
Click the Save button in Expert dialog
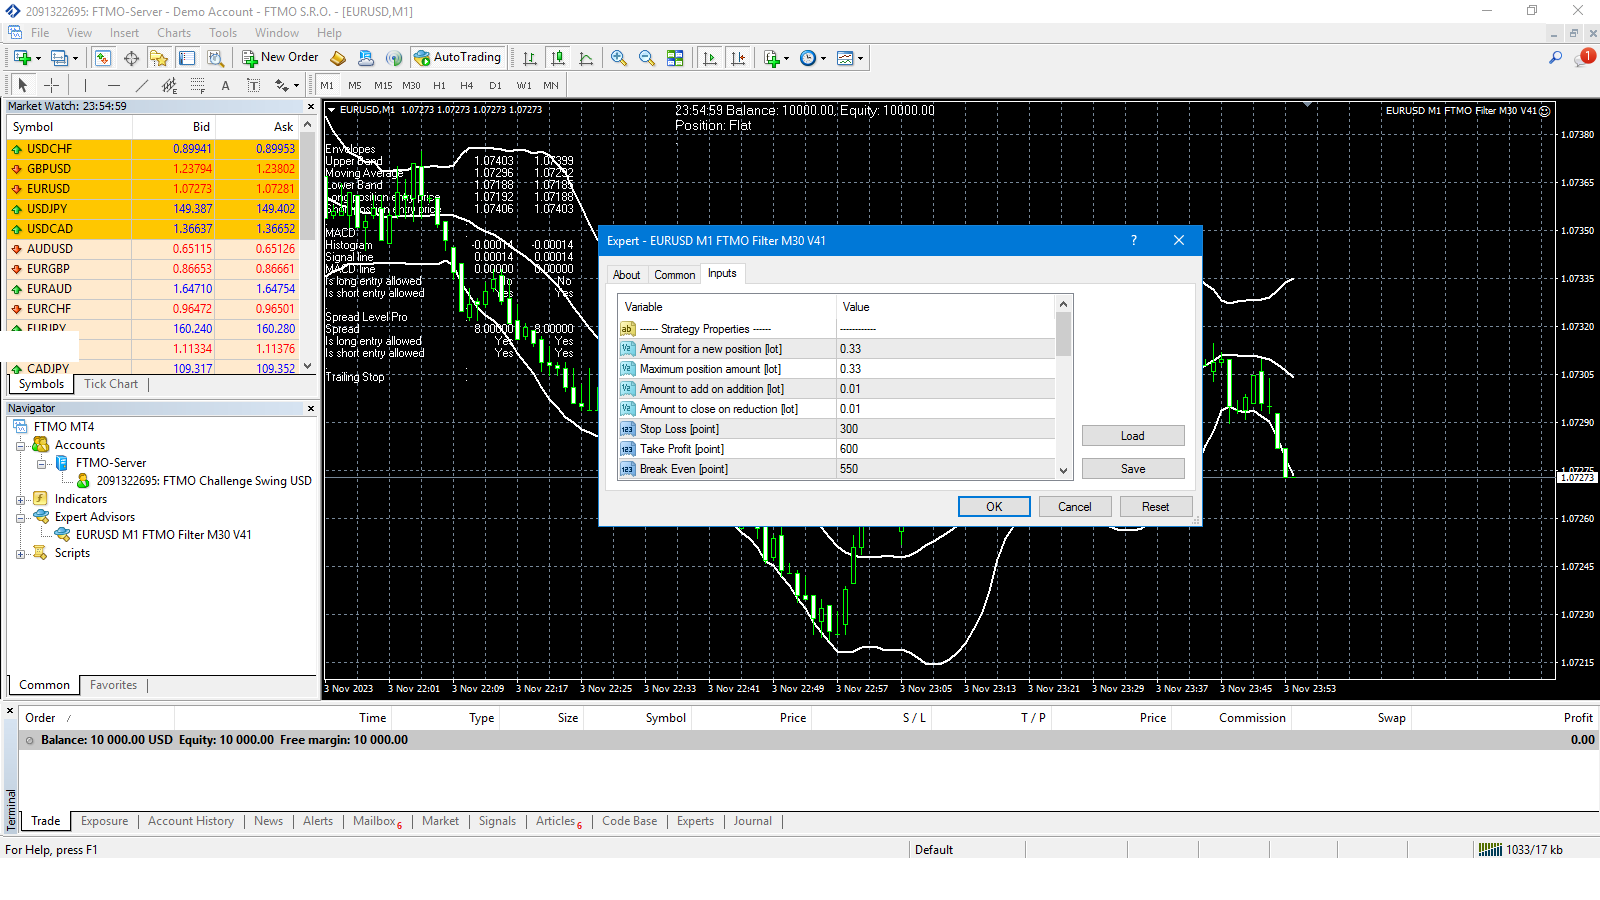pyautogui.click(x=1133, y=469)
